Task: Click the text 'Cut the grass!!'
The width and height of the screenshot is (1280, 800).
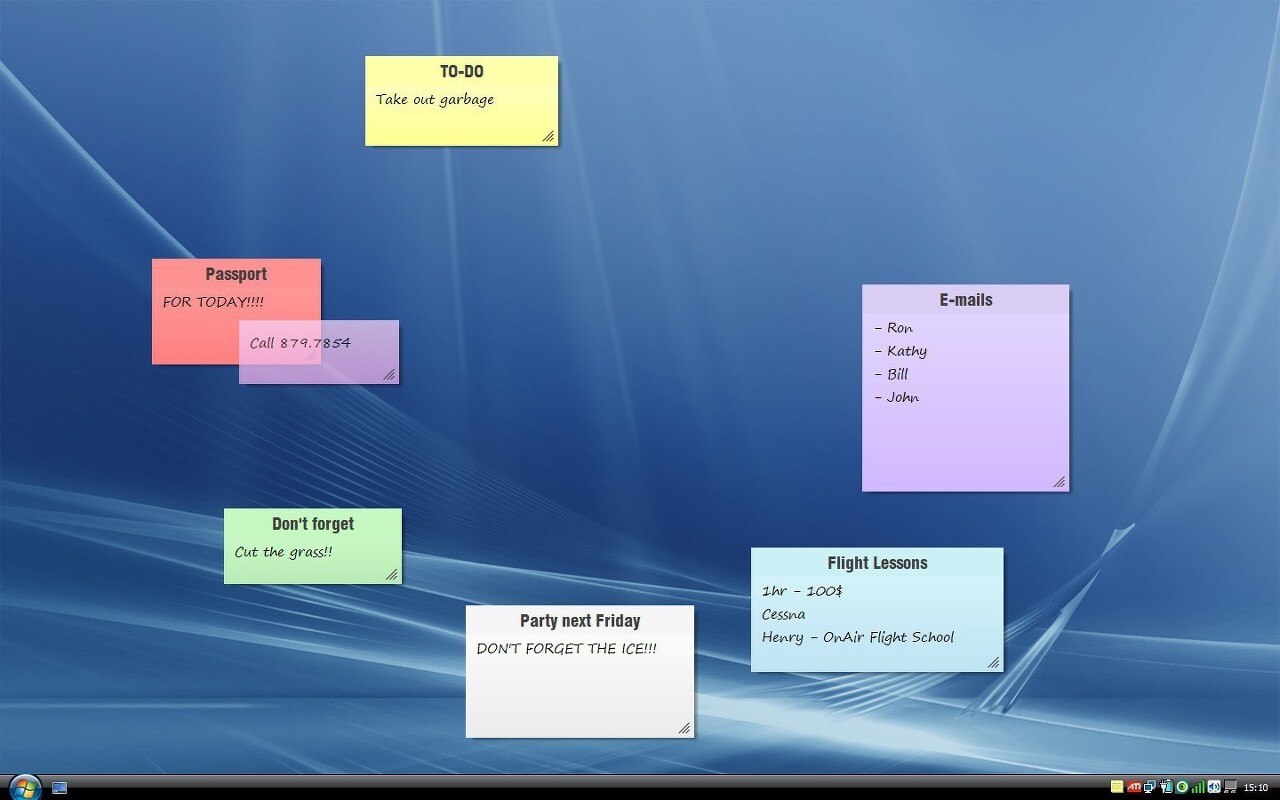Action: click(x=283, y=552)
